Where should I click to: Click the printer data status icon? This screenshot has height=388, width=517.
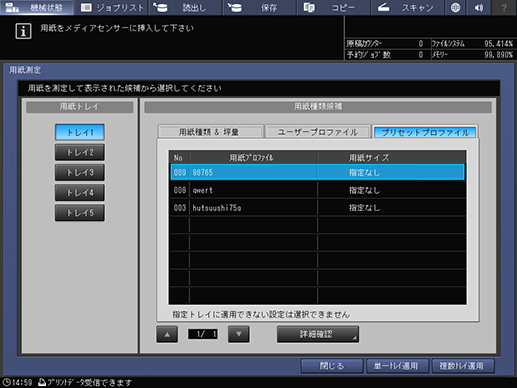[x=42, y=382]
